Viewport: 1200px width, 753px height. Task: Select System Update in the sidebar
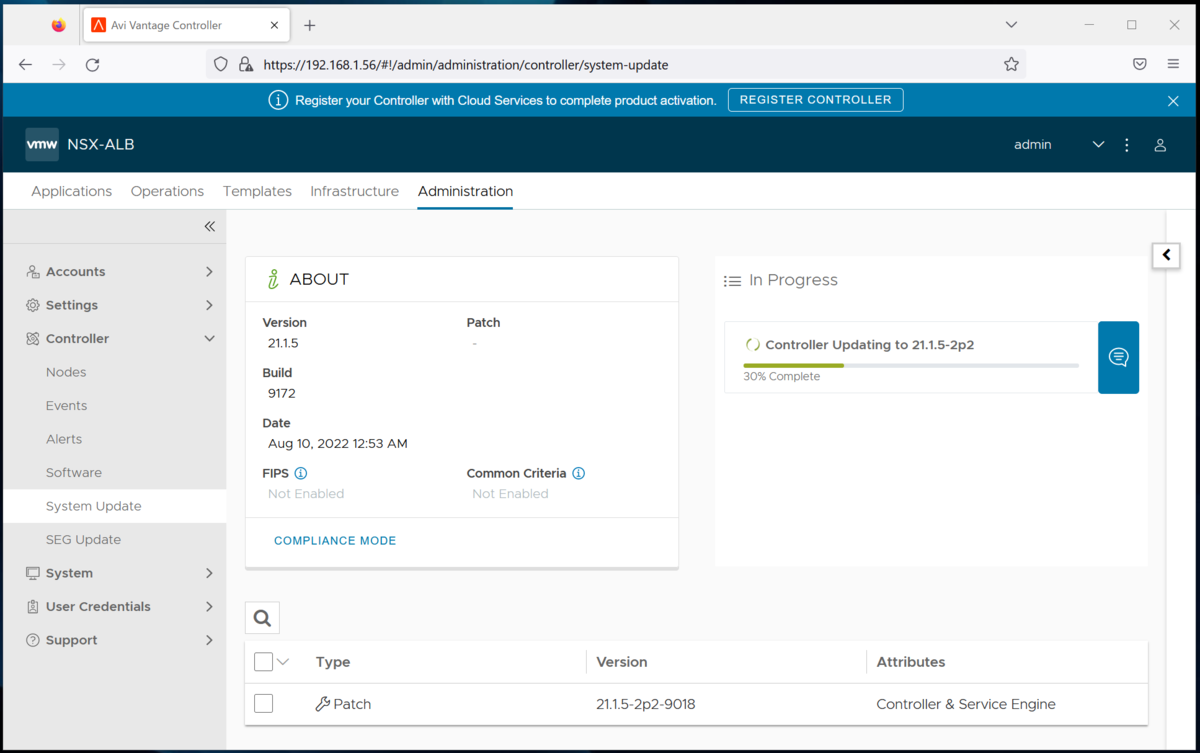(93, 506)
